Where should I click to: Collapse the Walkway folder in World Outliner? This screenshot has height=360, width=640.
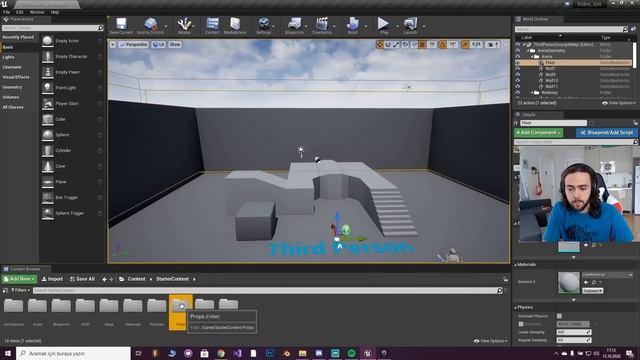pyautogui.click(x=532, y=93)
